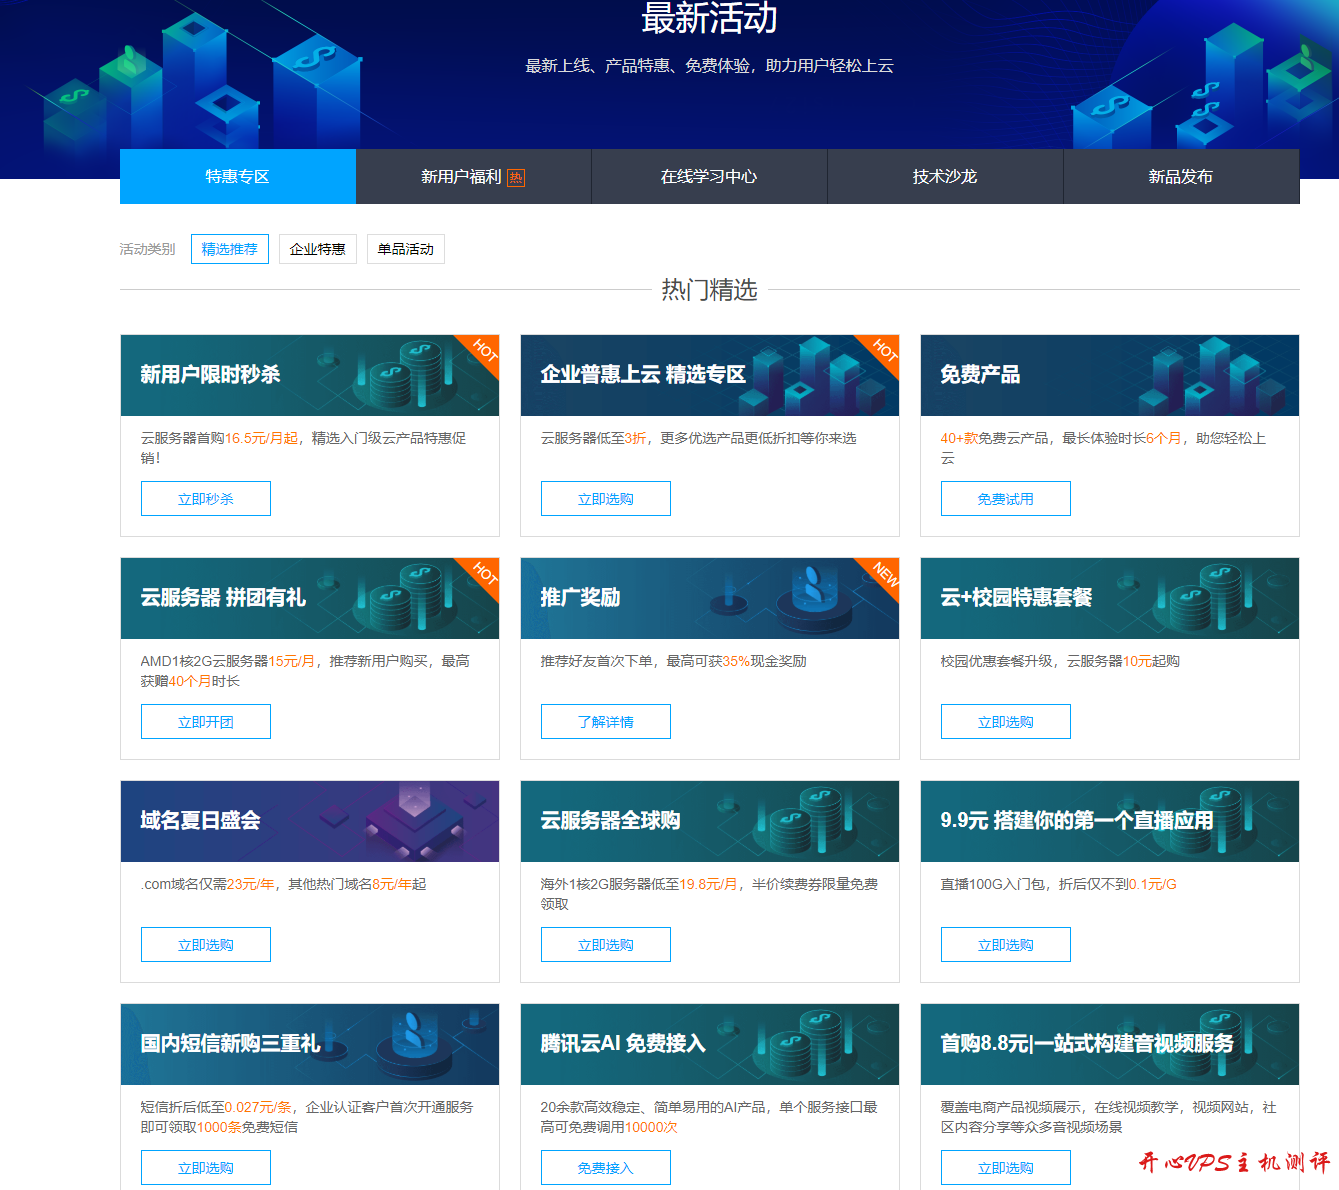Select the 单品活动 category filter

point(406,249)
